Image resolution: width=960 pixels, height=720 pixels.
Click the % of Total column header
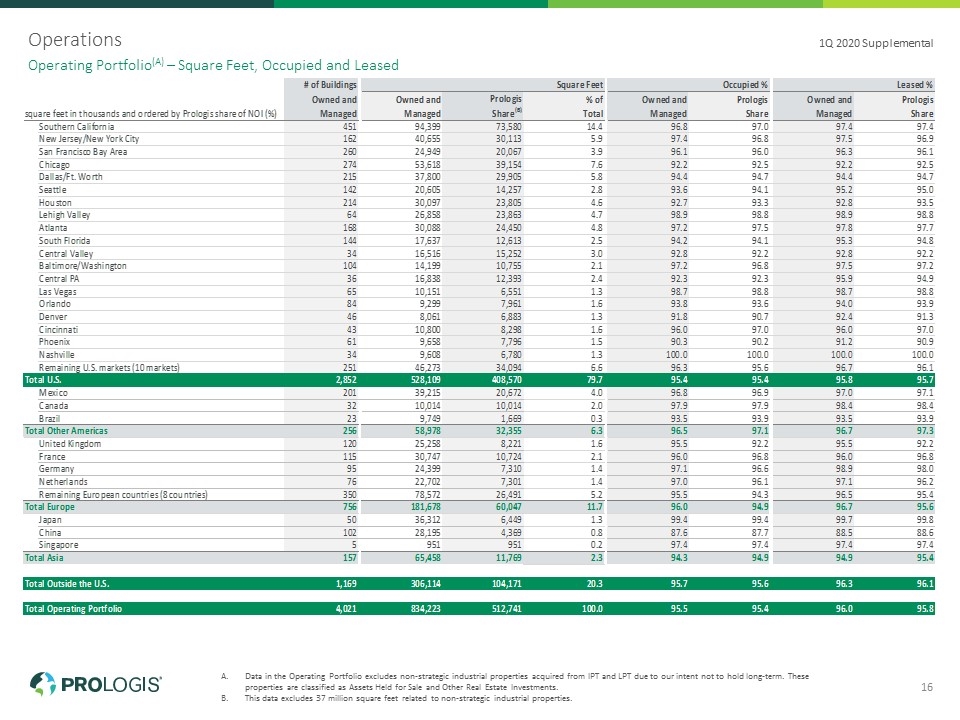point(593,107)
